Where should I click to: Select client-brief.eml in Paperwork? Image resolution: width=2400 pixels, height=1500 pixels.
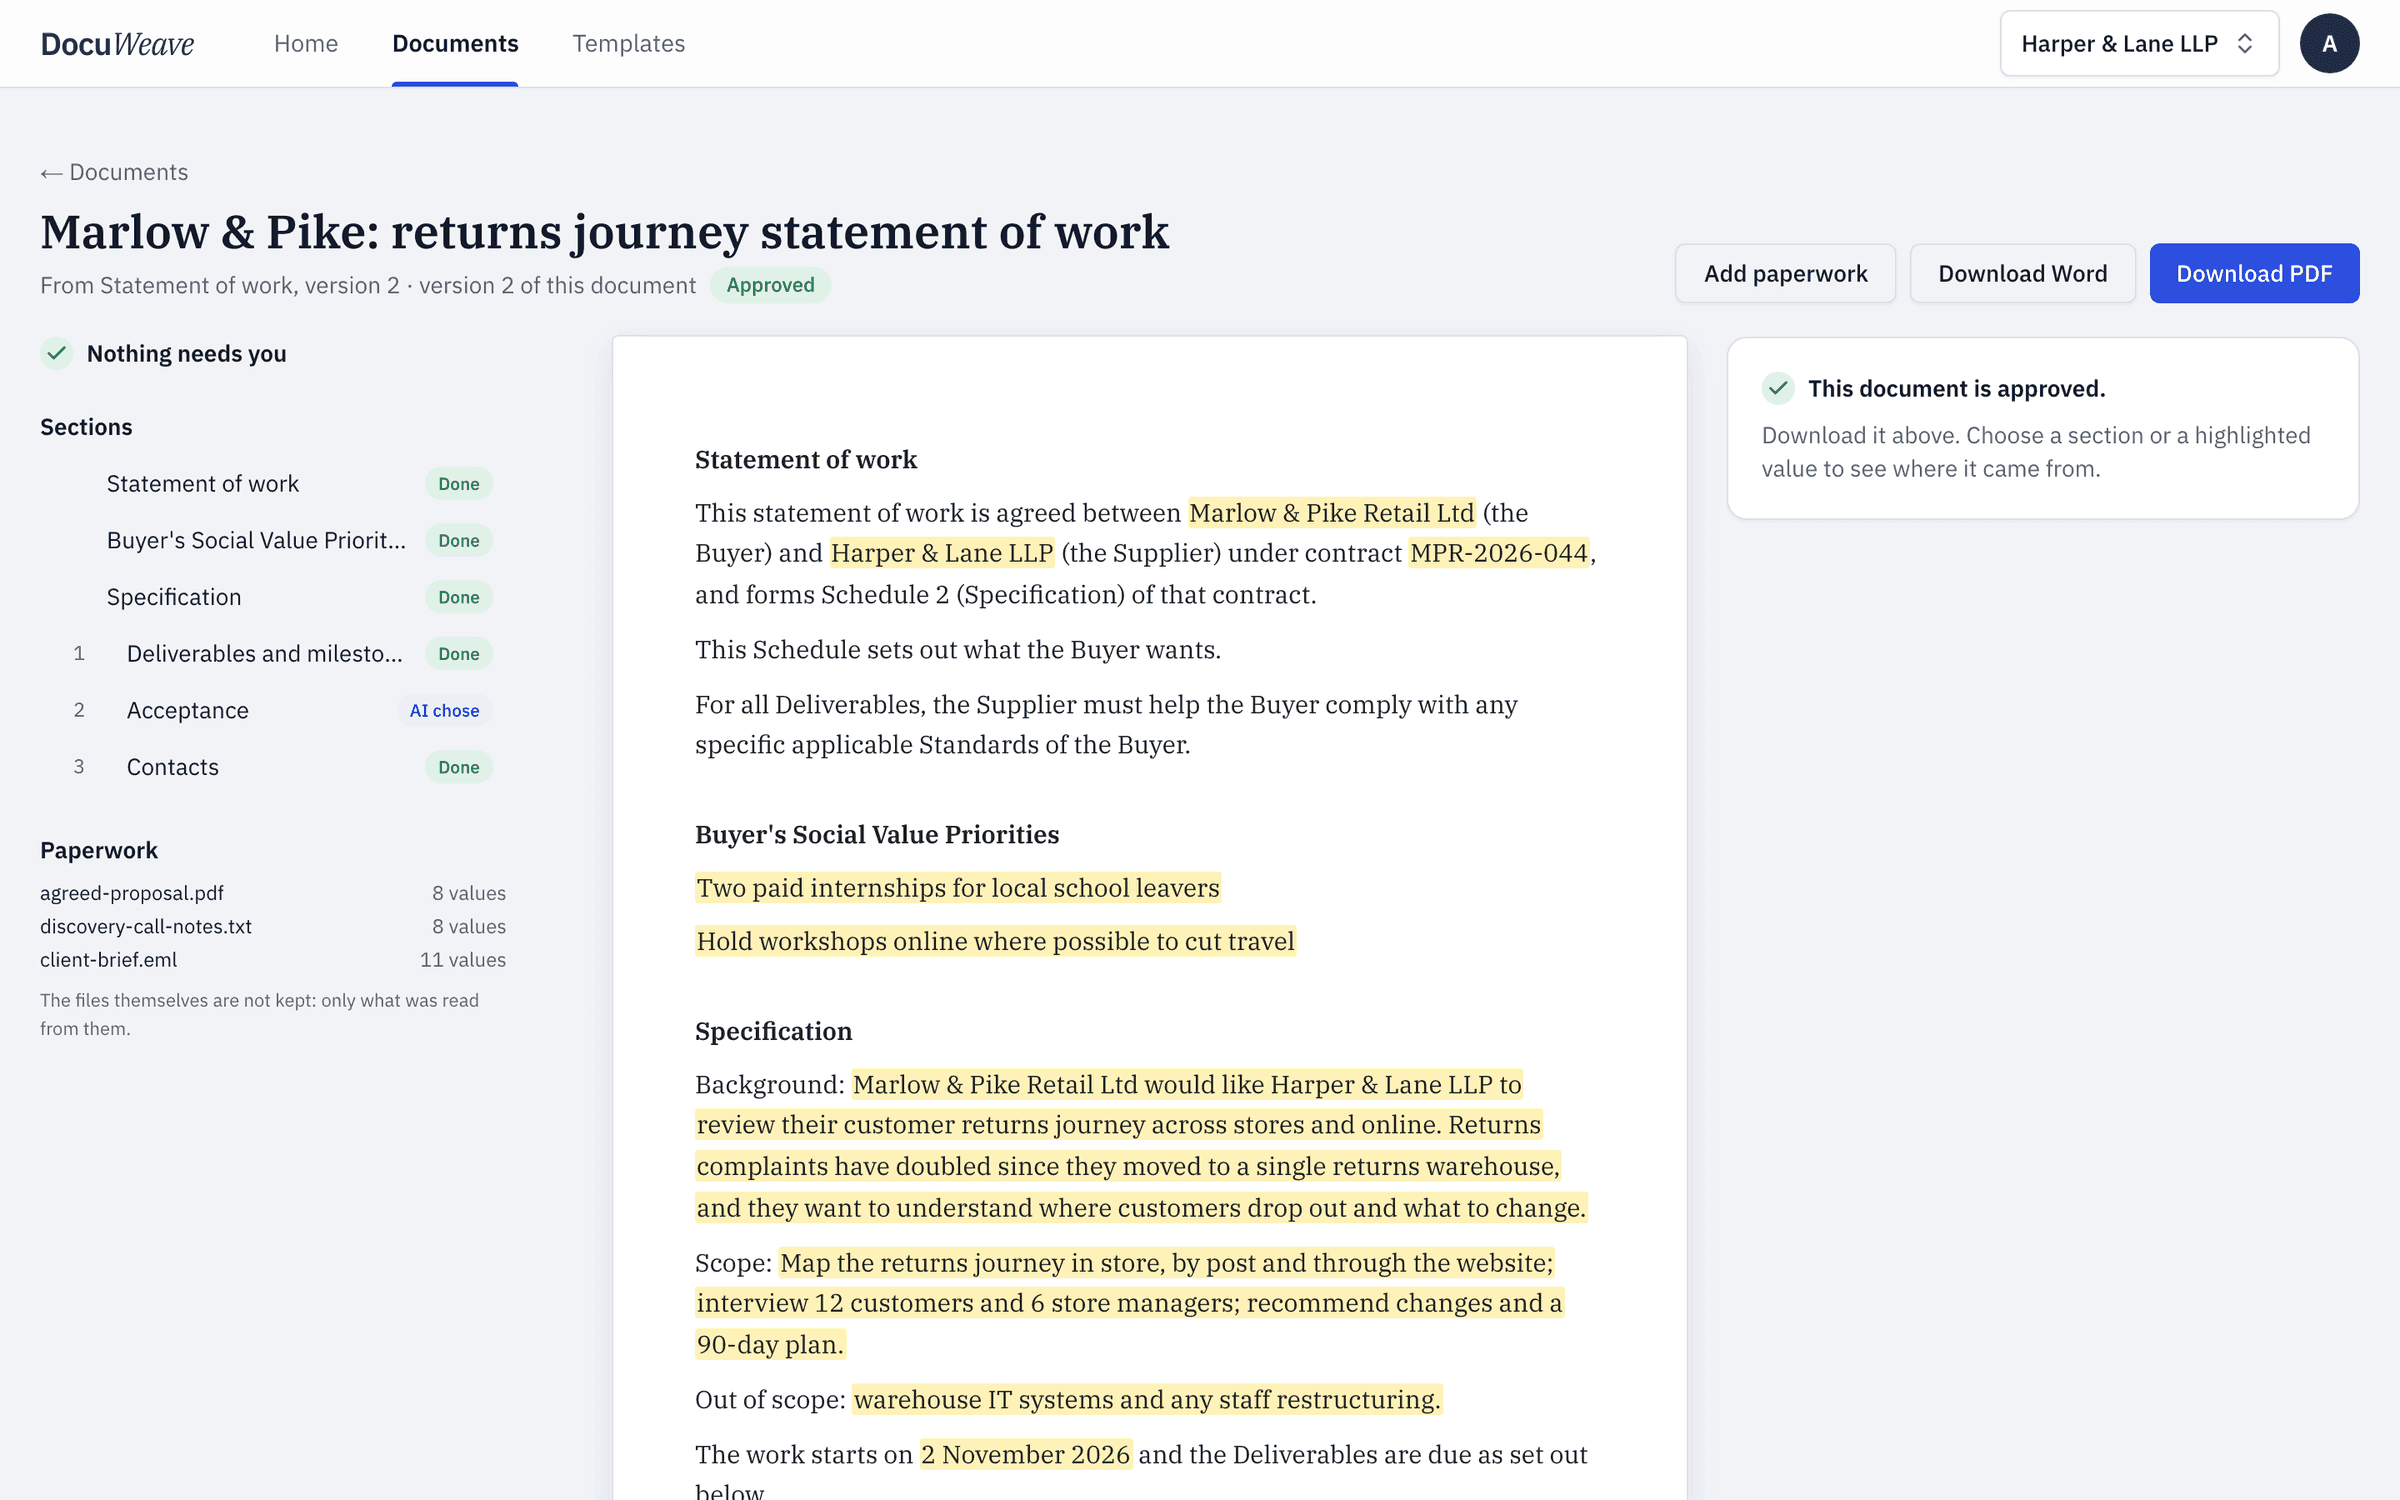pos(109,960)
